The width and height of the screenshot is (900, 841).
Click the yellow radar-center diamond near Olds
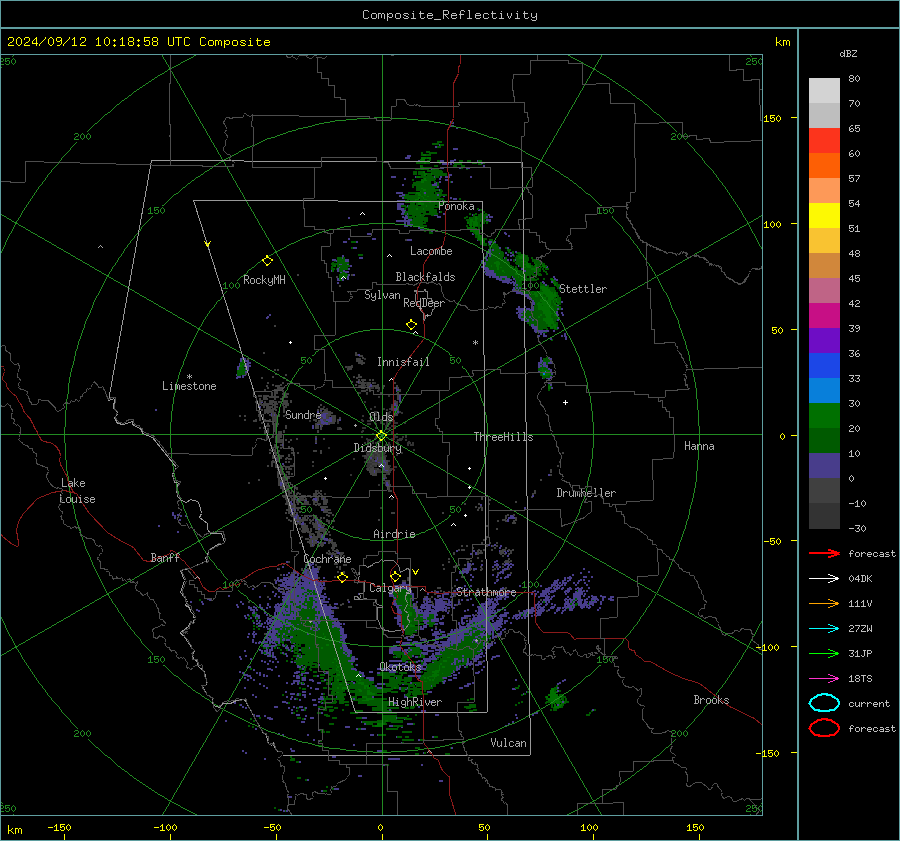(381, 436)
